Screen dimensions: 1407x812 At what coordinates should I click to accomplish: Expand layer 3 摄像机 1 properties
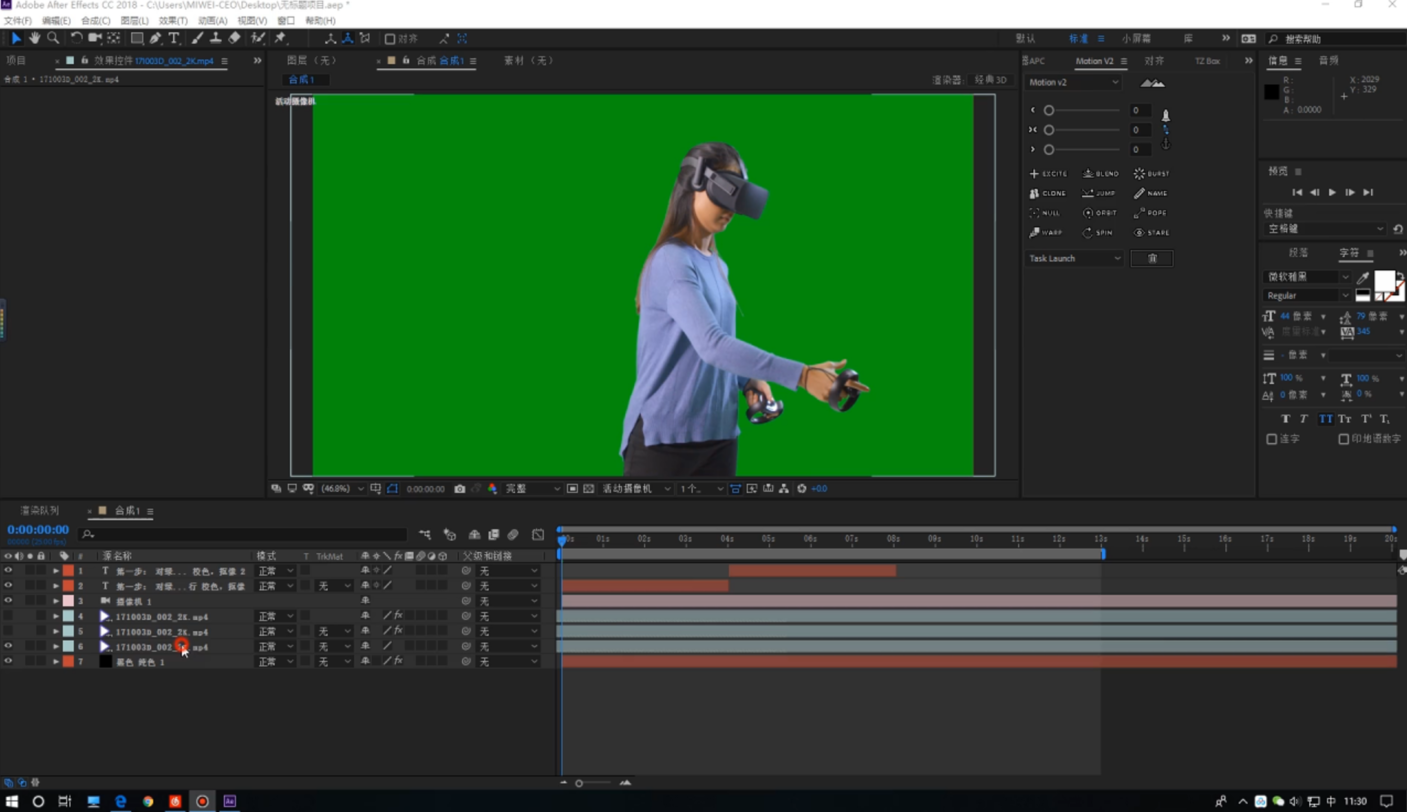(x=56, y=601)
